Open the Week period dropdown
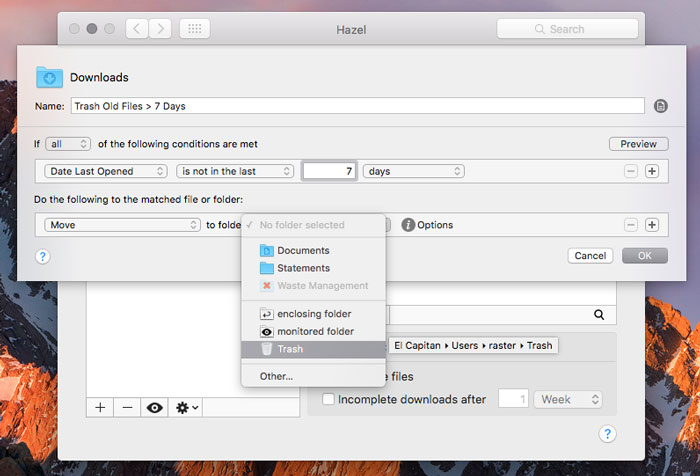Viewport: 700px width, 476px height. tap(568, 400)
